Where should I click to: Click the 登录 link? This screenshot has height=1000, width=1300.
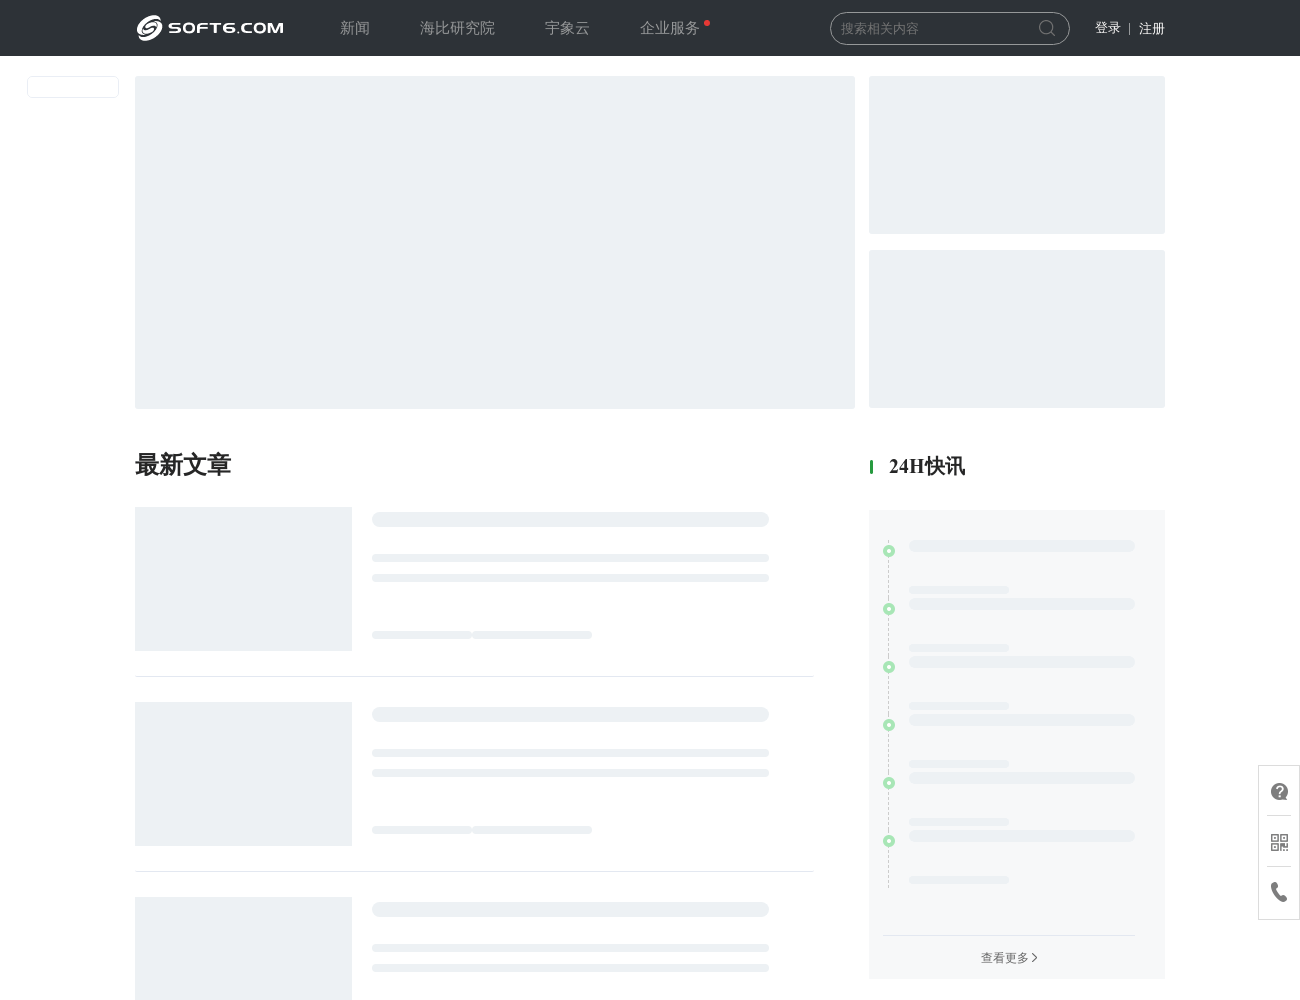pos(1107,28)
